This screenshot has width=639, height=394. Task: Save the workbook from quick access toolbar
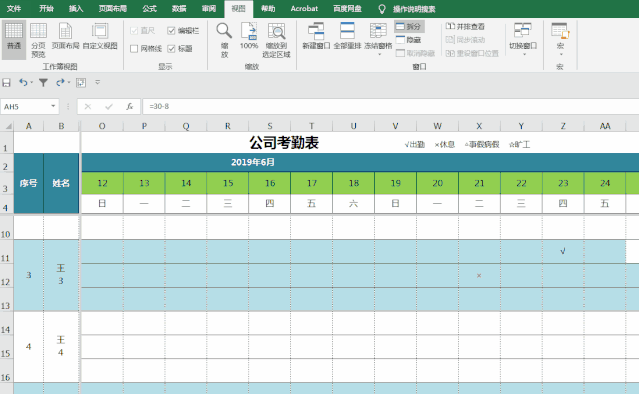click(x=7, y=83)
